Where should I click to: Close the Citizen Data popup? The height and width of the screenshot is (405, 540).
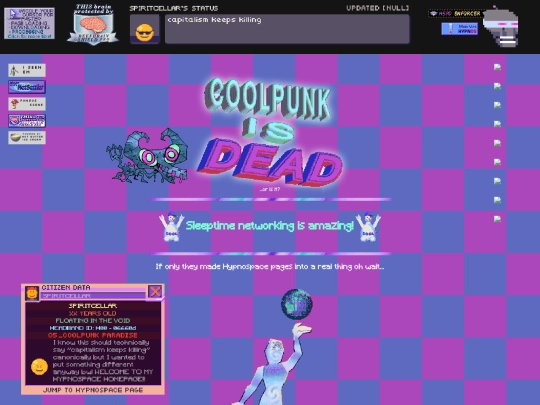tap(155, 292)
